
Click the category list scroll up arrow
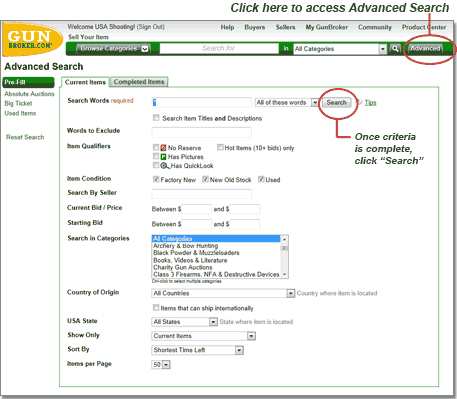(284, 239)
